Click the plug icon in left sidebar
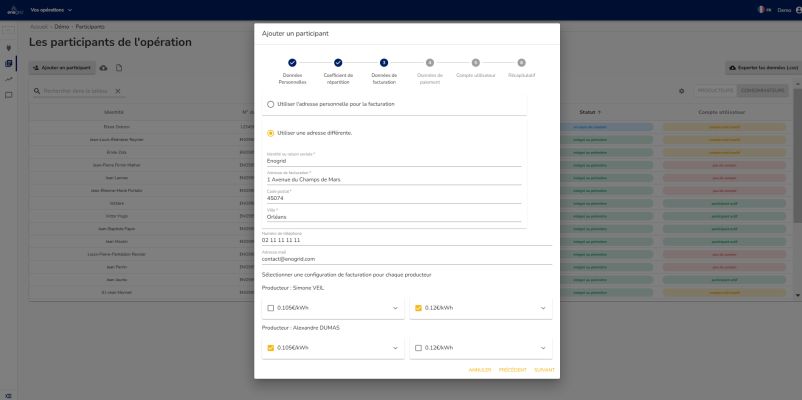This screenshot has height=400, width=802. point(8,47)
